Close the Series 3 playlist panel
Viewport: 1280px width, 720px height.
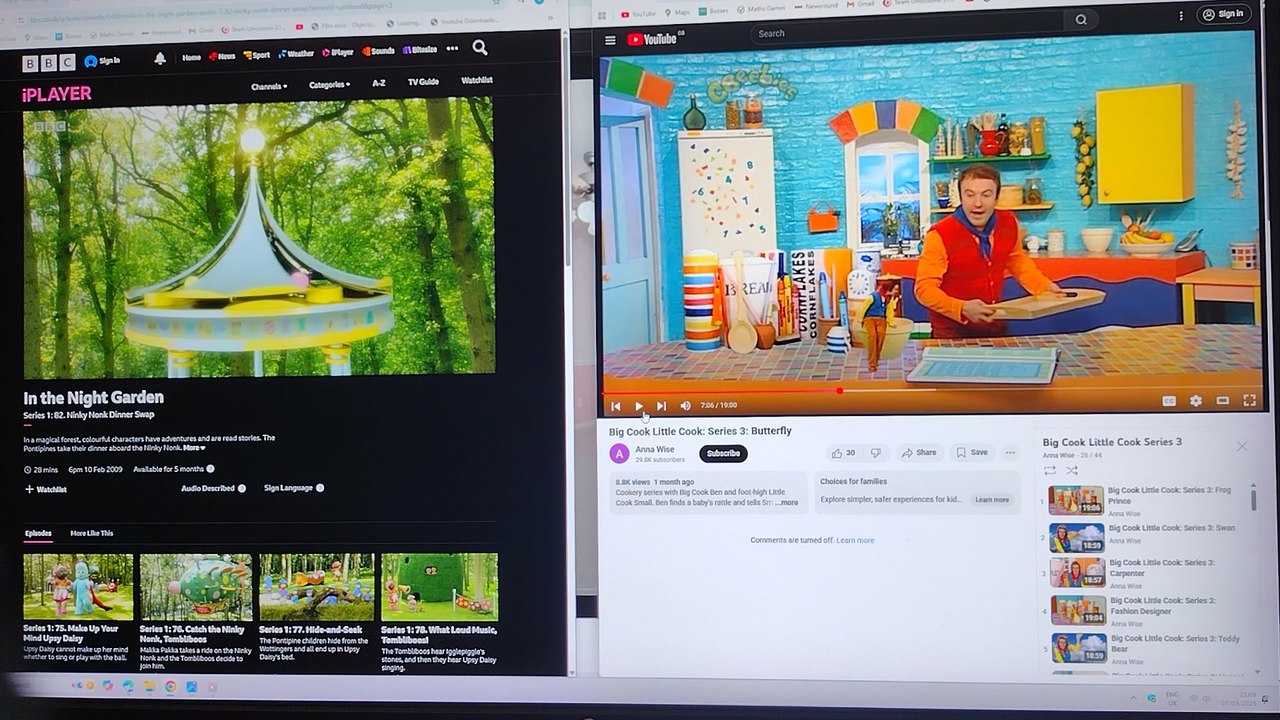tap(1242, 446)
